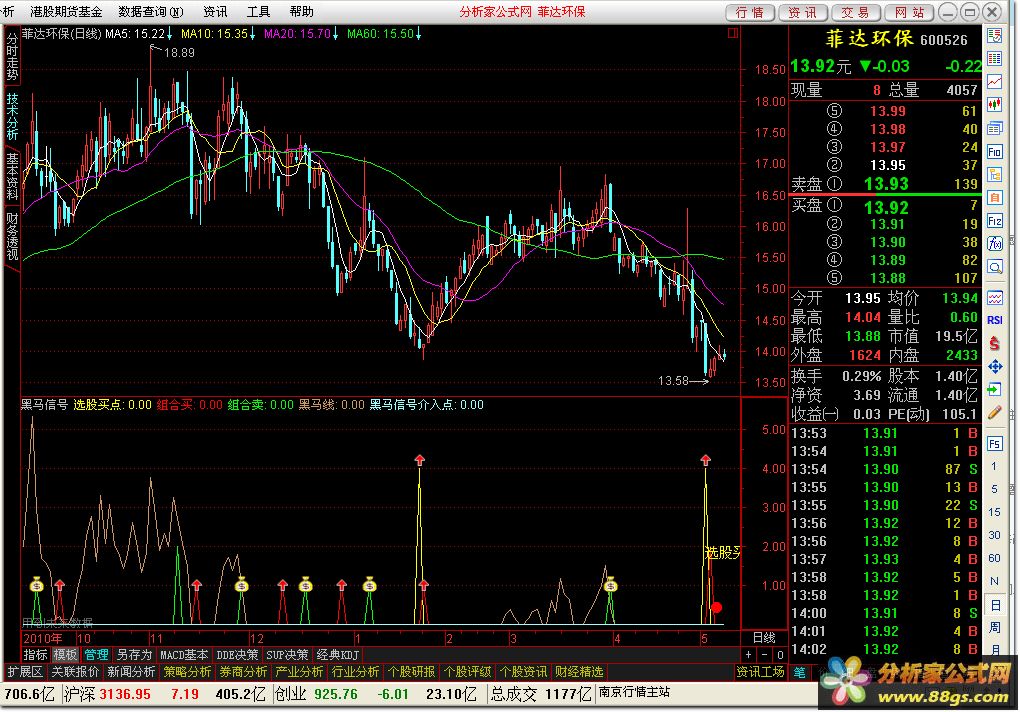Viewport: 1020px width, 712px height.
Task: Open F10 company info icon
Action: click(x=995, y=152)
